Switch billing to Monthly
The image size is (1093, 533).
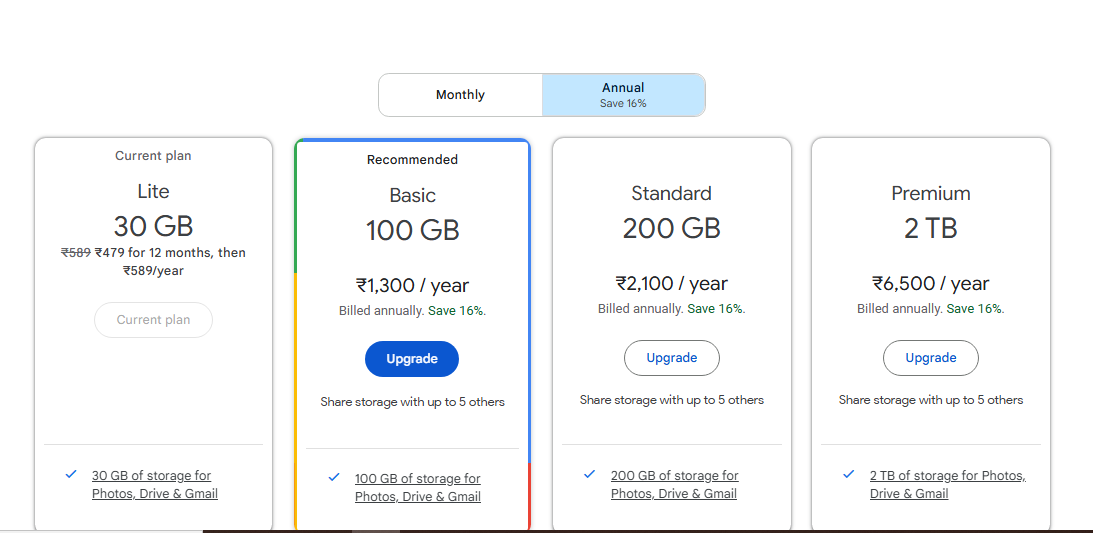(x=460, y=95)
